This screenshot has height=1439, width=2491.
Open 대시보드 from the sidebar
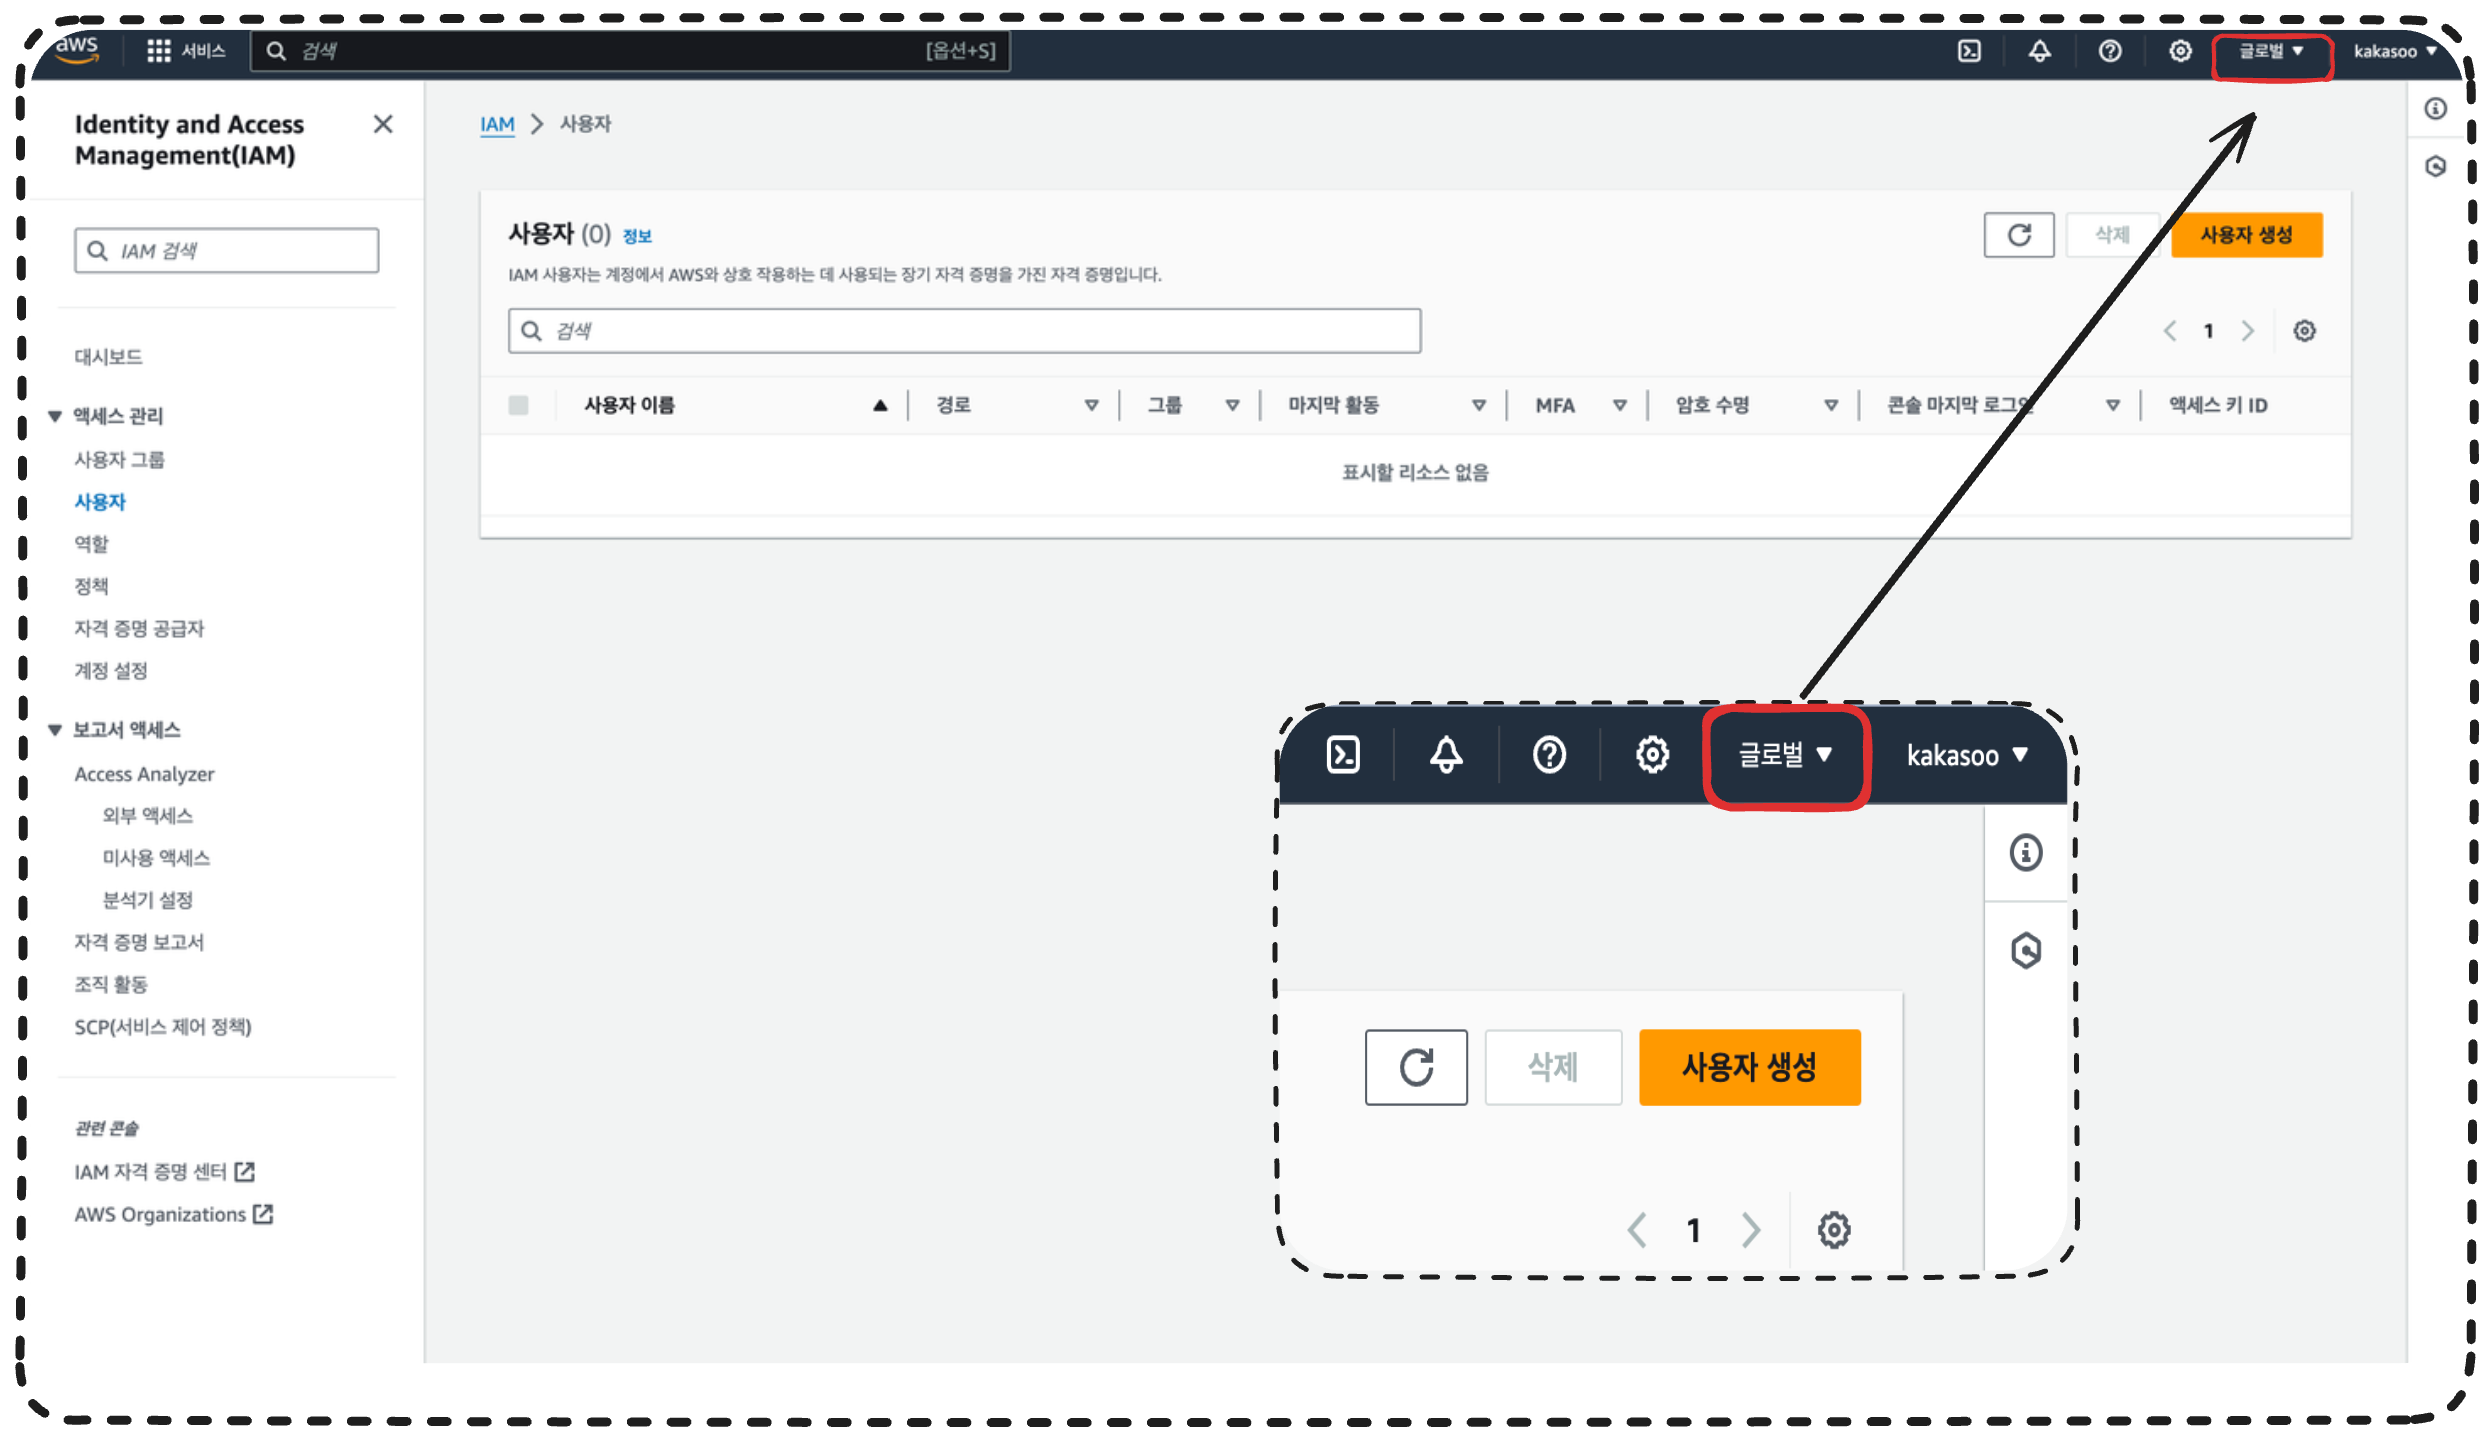[x=108, y=357]
